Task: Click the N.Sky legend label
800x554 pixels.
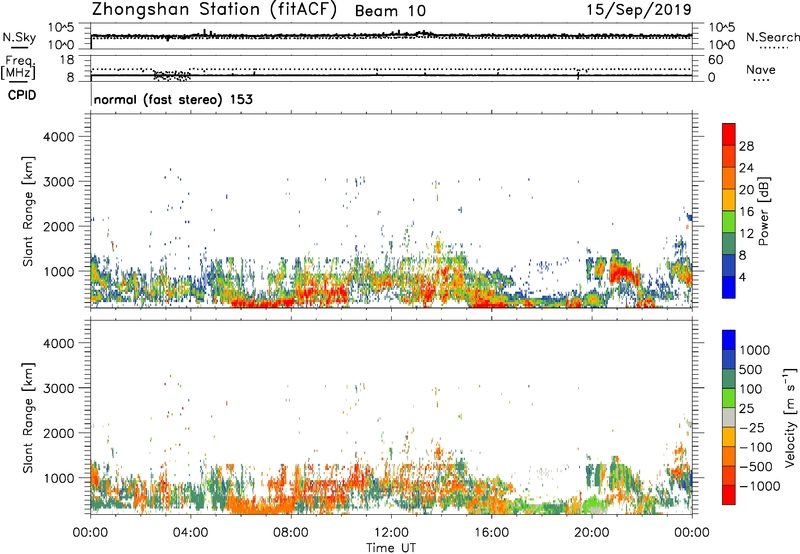Action: pos(19,37)
